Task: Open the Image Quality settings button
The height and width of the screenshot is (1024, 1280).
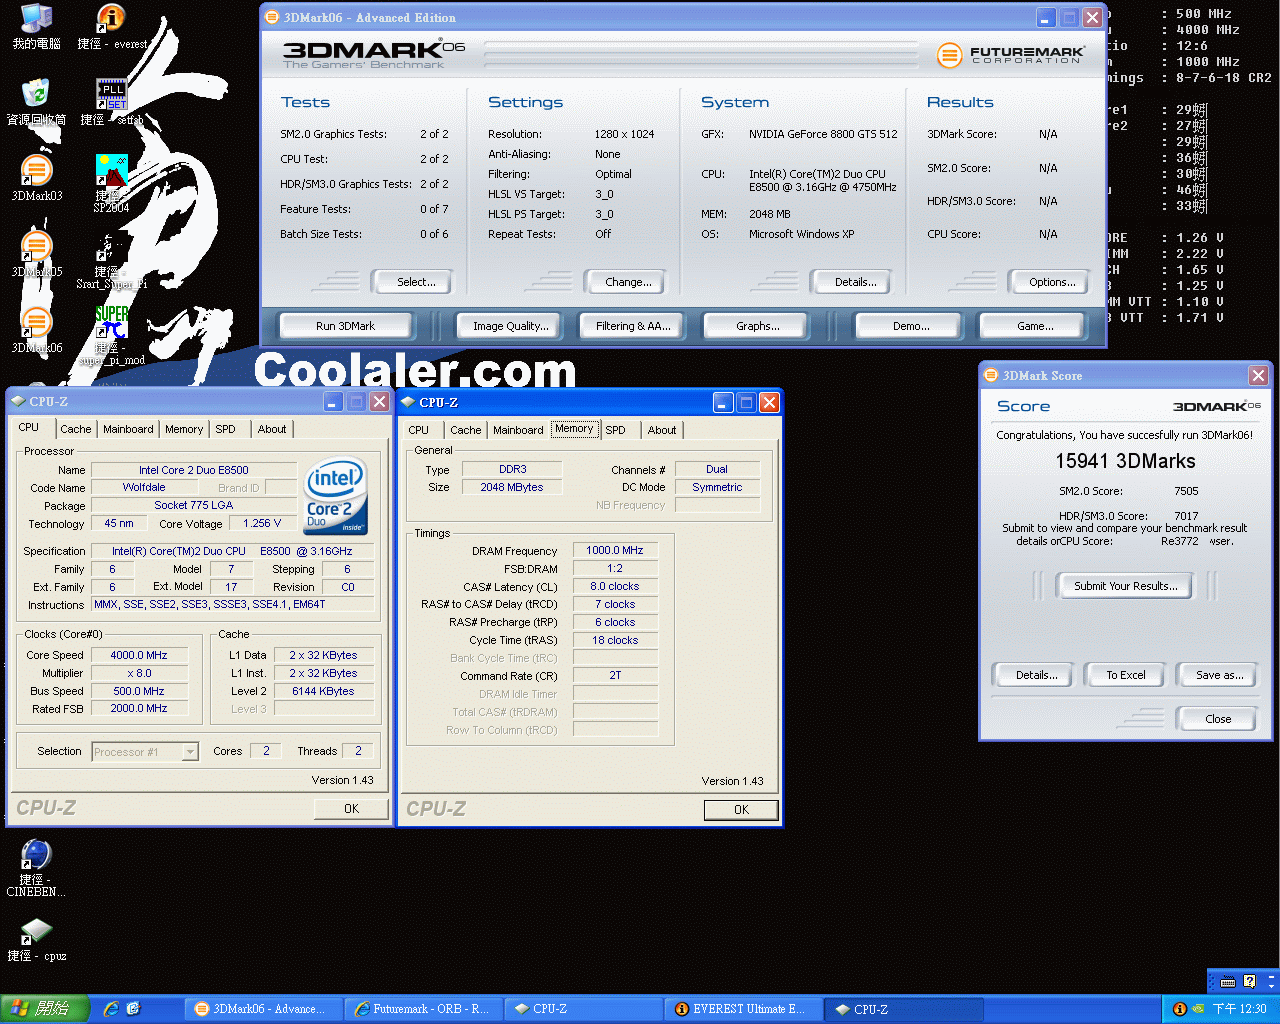Action: 510,326
